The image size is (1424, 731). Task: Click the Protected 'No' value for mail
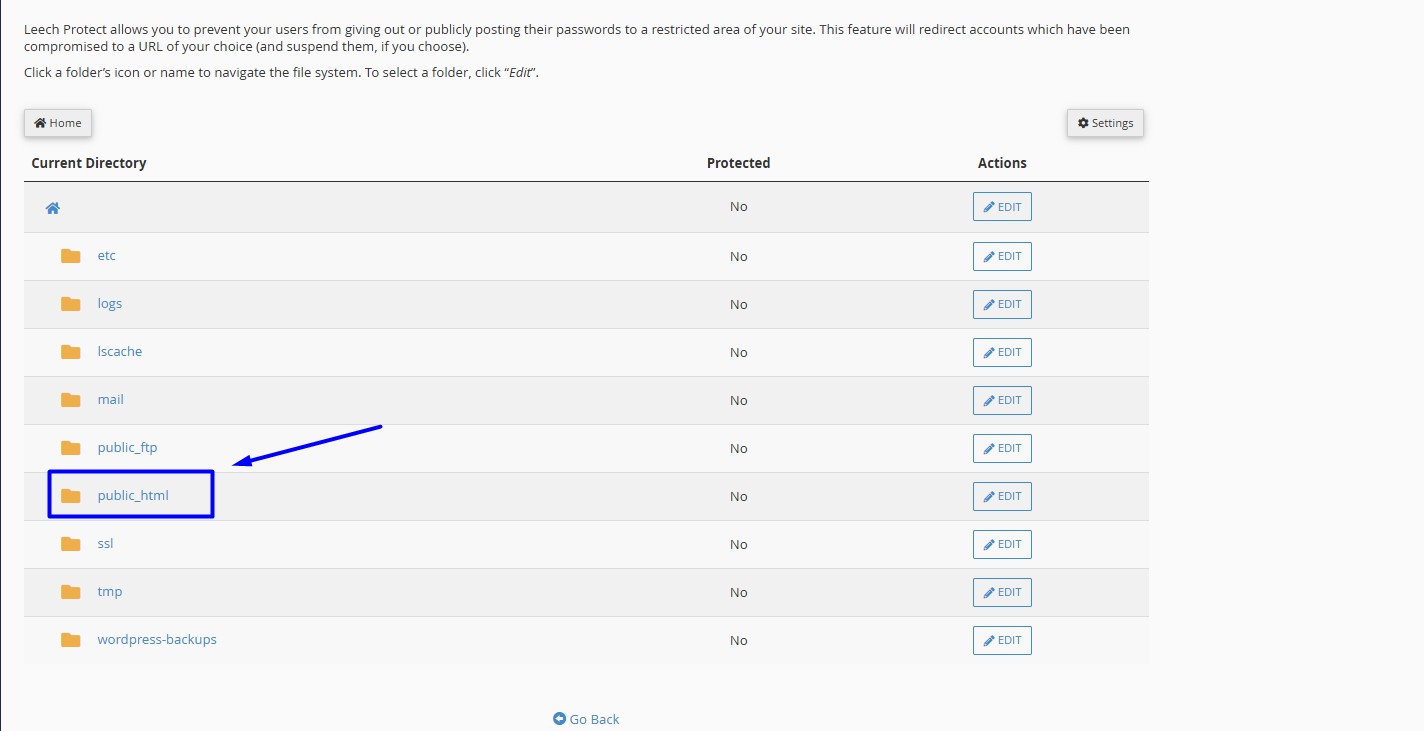738,400
